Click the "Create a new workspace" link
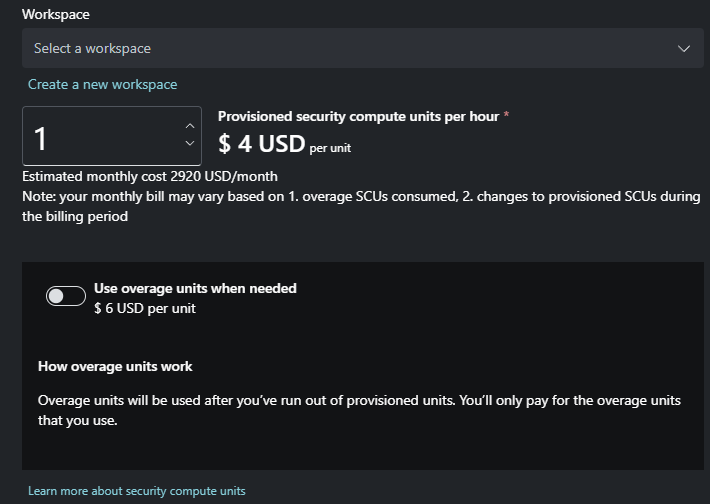 pyautogui.click(x=102, y=84)
